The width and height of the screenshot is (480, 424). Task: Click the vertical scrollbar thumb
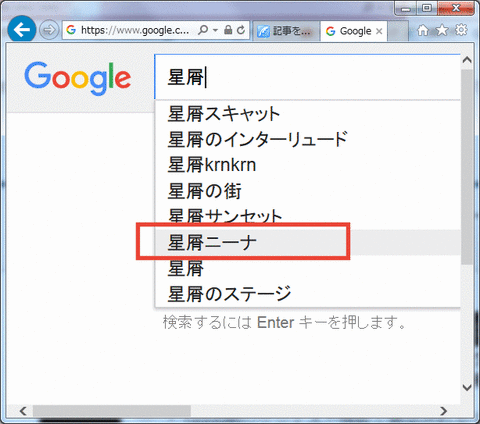click(467, 167)
